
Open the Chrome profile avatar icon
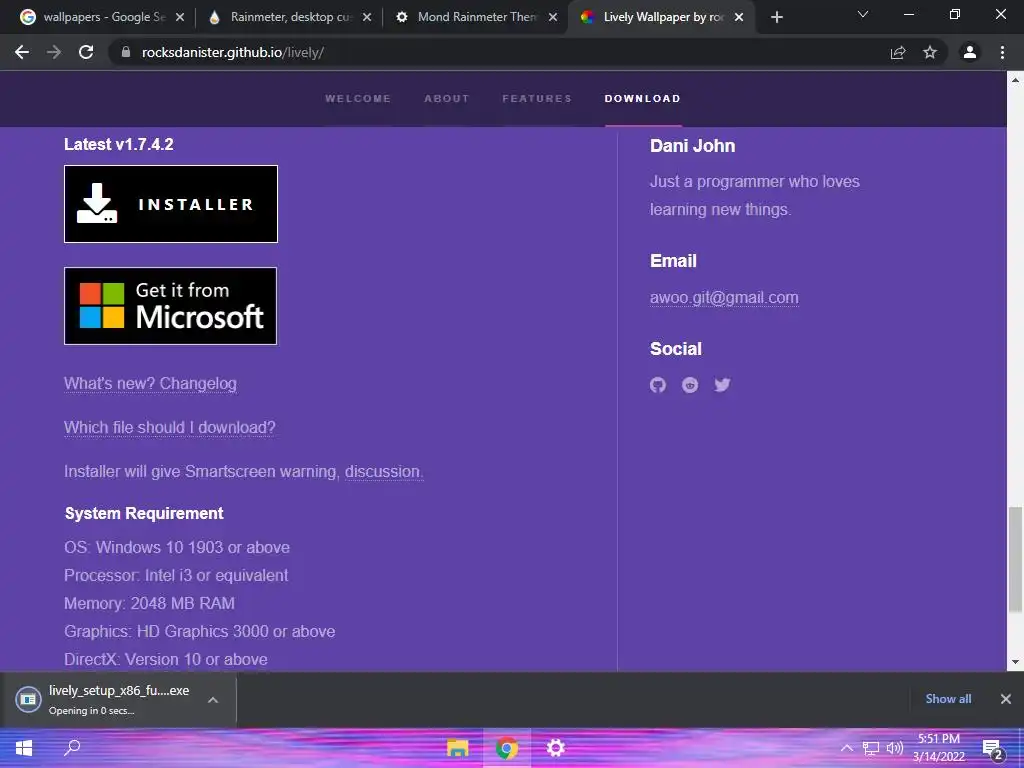pos(970,52)
